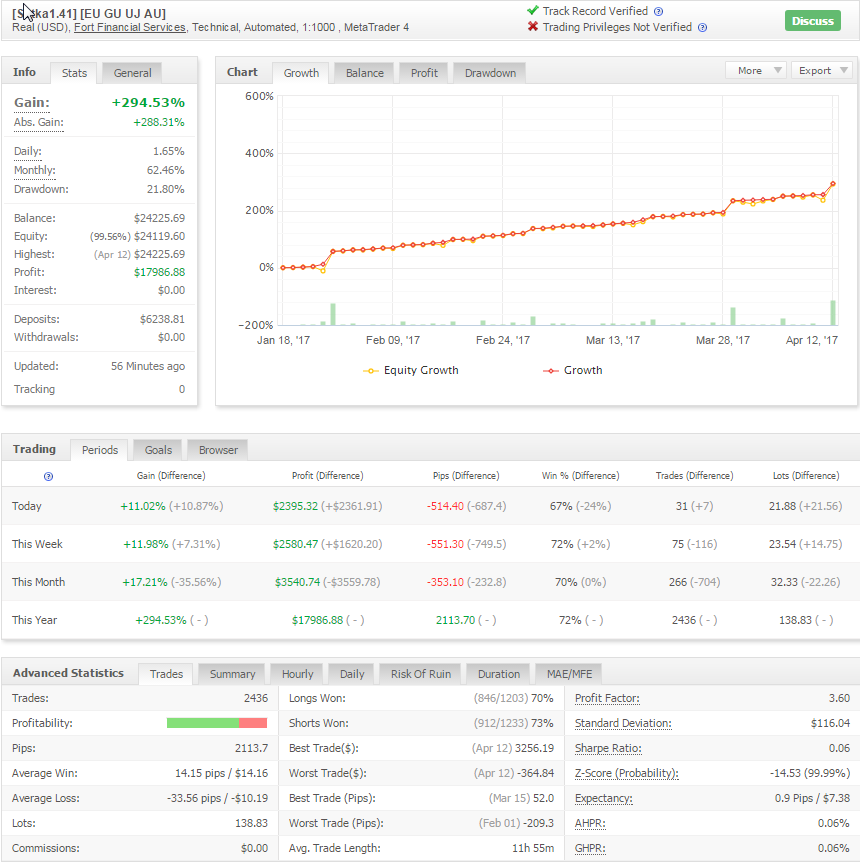860x862 pixels.
Task: Open the Export dropdown in the chart panel
Action: point(822,70)
